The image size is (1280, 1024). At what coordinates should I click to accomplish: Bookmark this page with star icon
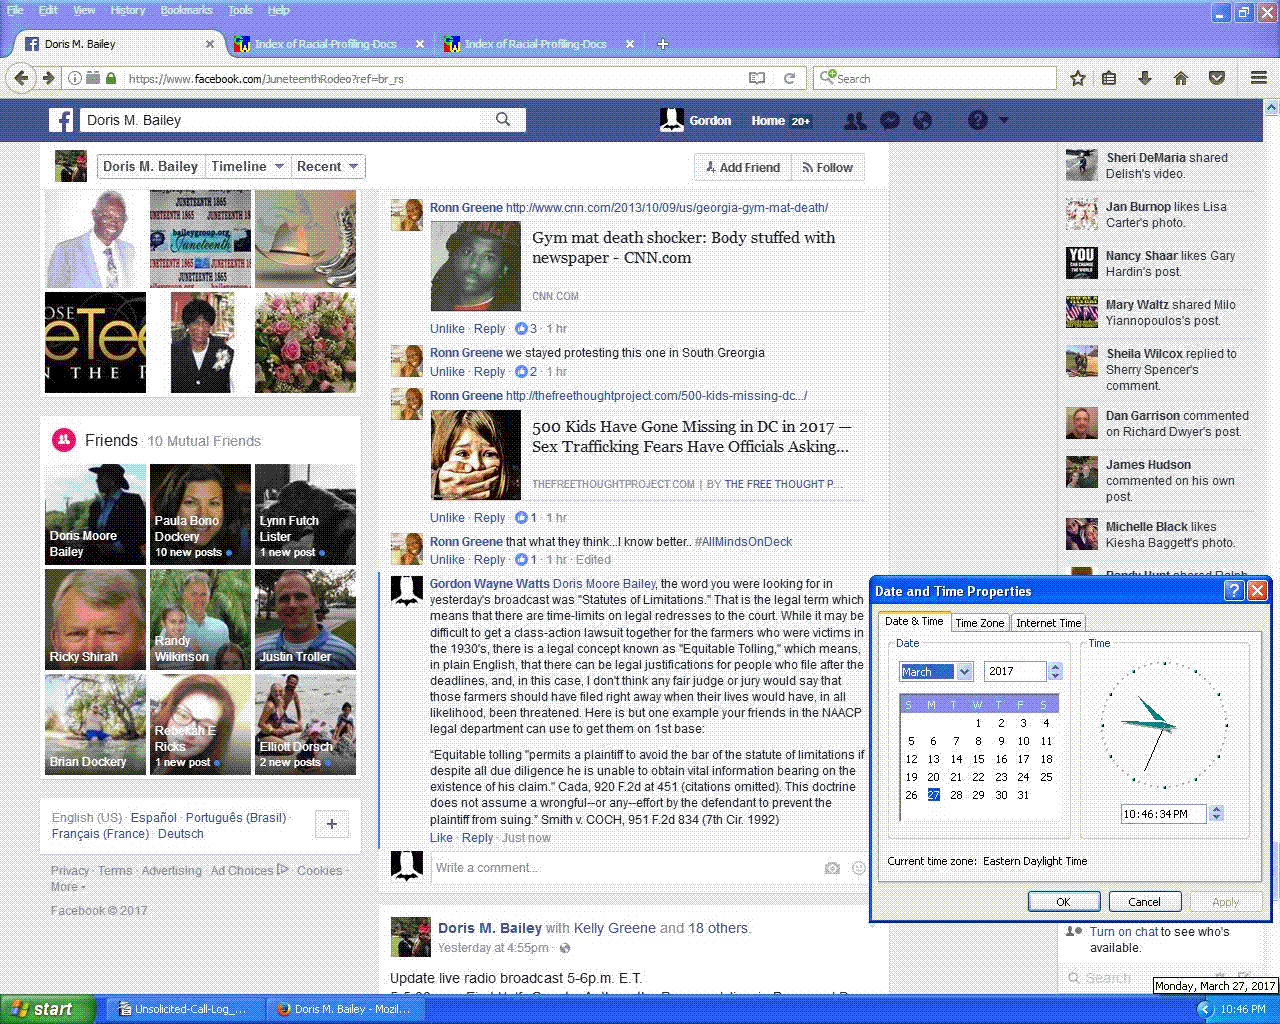(x=1078, y=78)
